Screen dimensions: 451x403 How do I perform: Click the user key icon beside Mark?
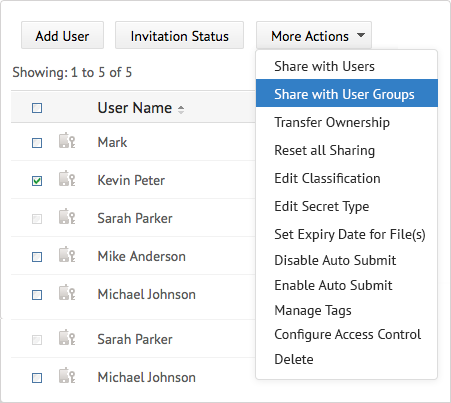pyautogui.click(x=67, y=140)
